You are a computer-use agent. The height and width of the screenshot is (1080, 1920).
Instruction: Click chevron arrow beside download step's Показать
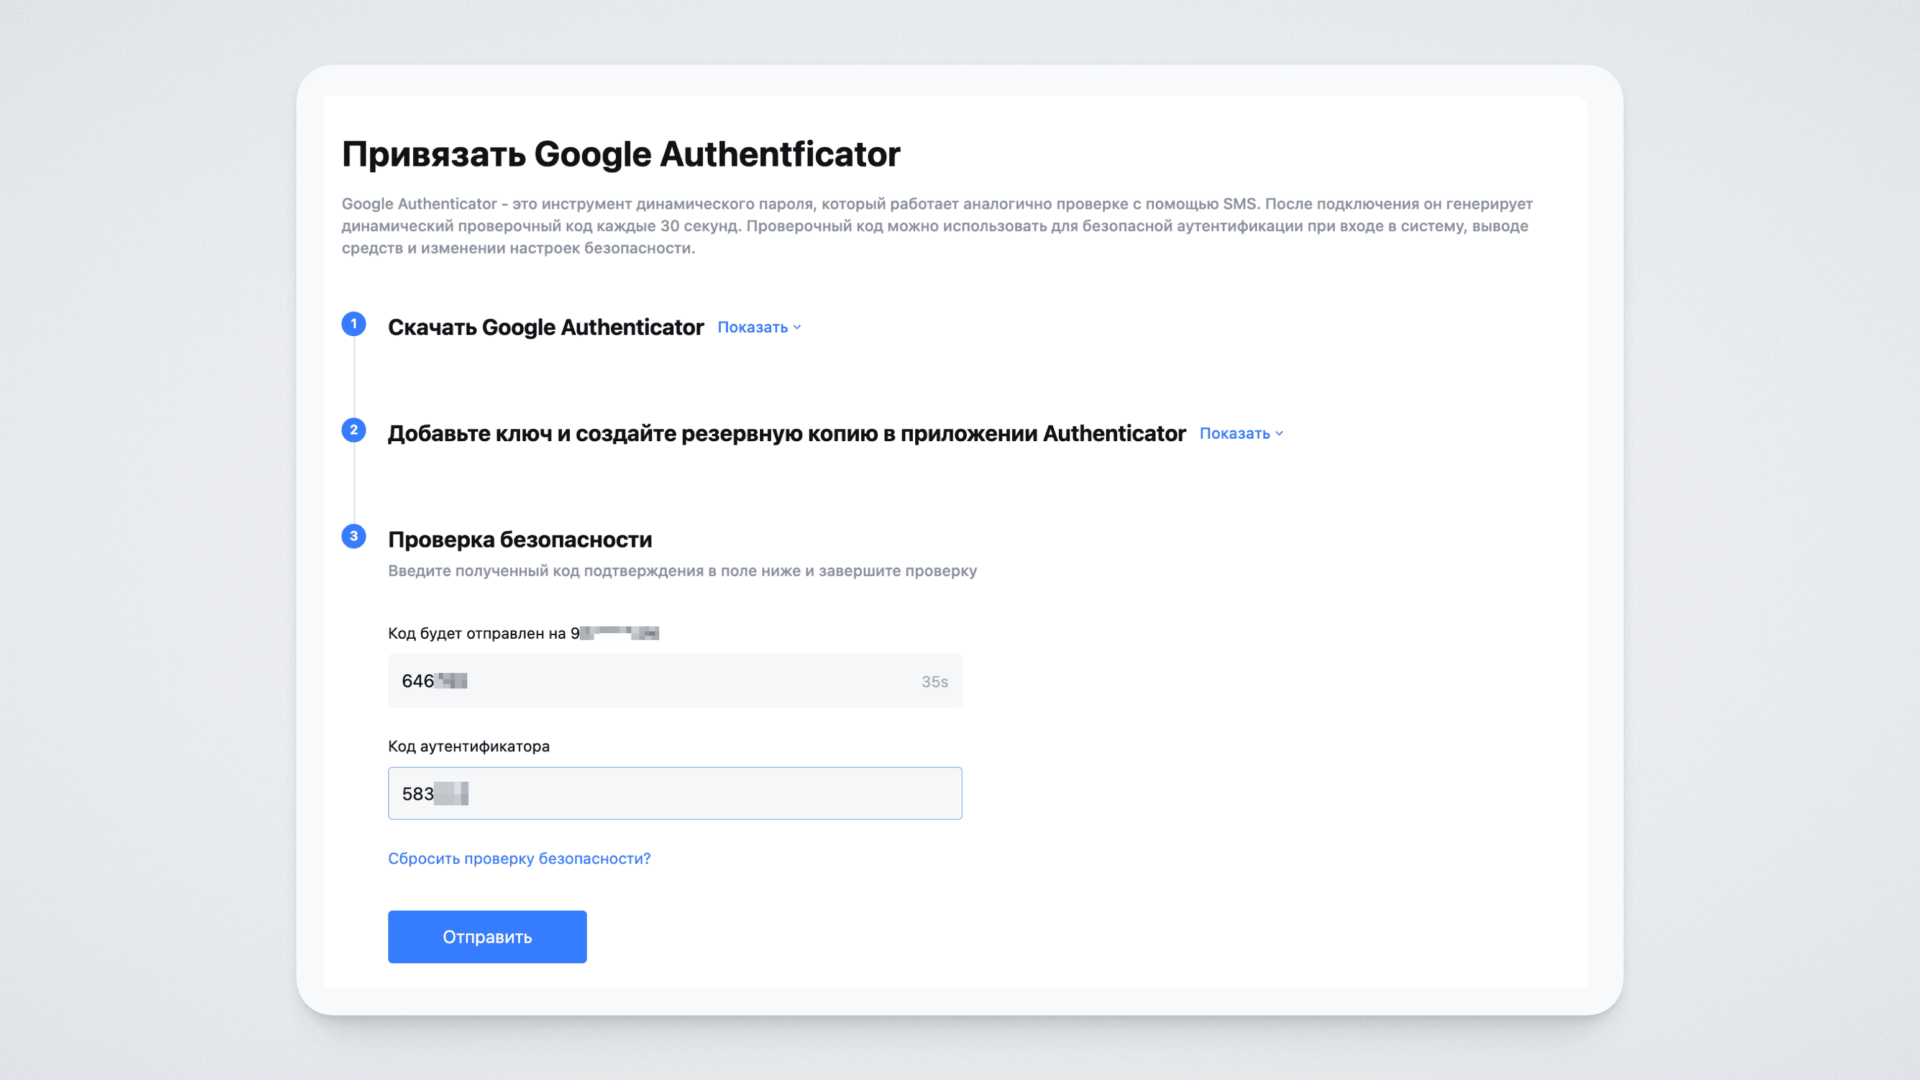[797, 328]
